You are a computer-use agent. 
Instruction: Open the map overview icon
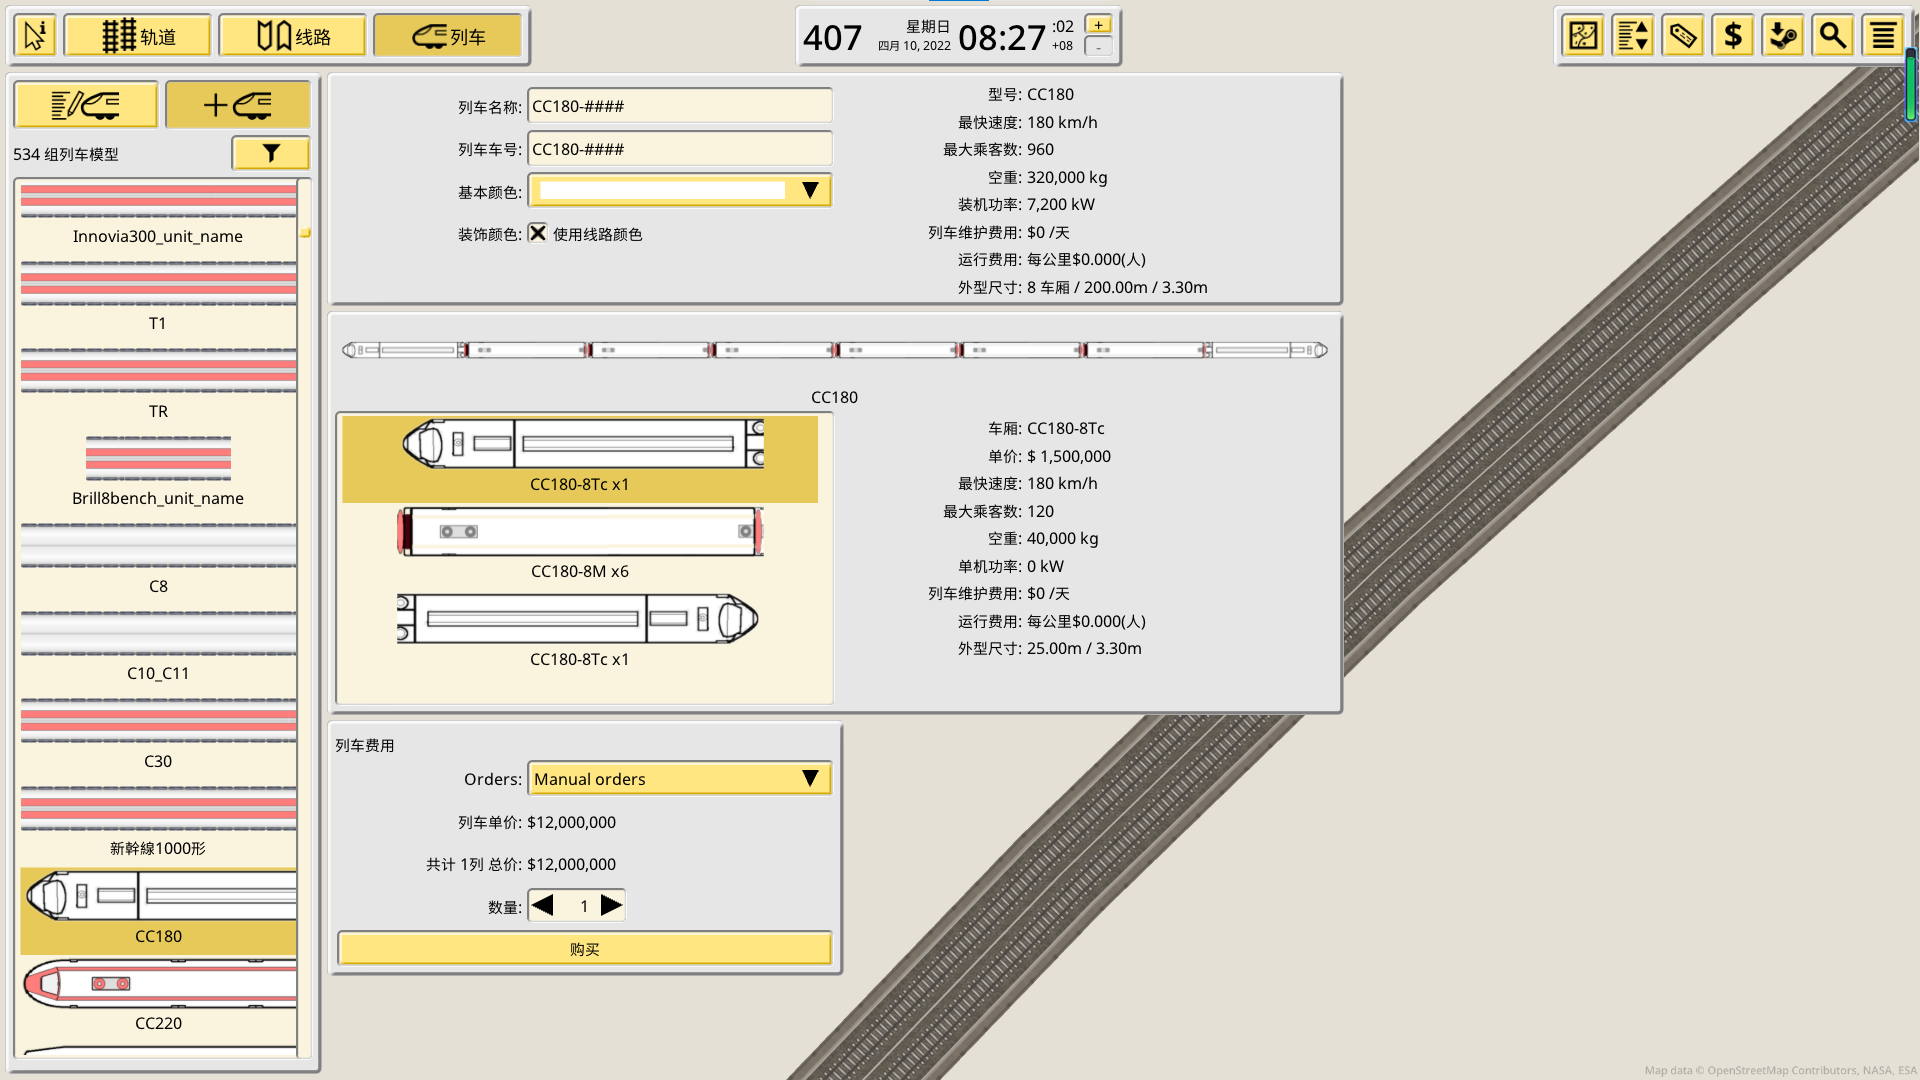(x=1583, y=37)
